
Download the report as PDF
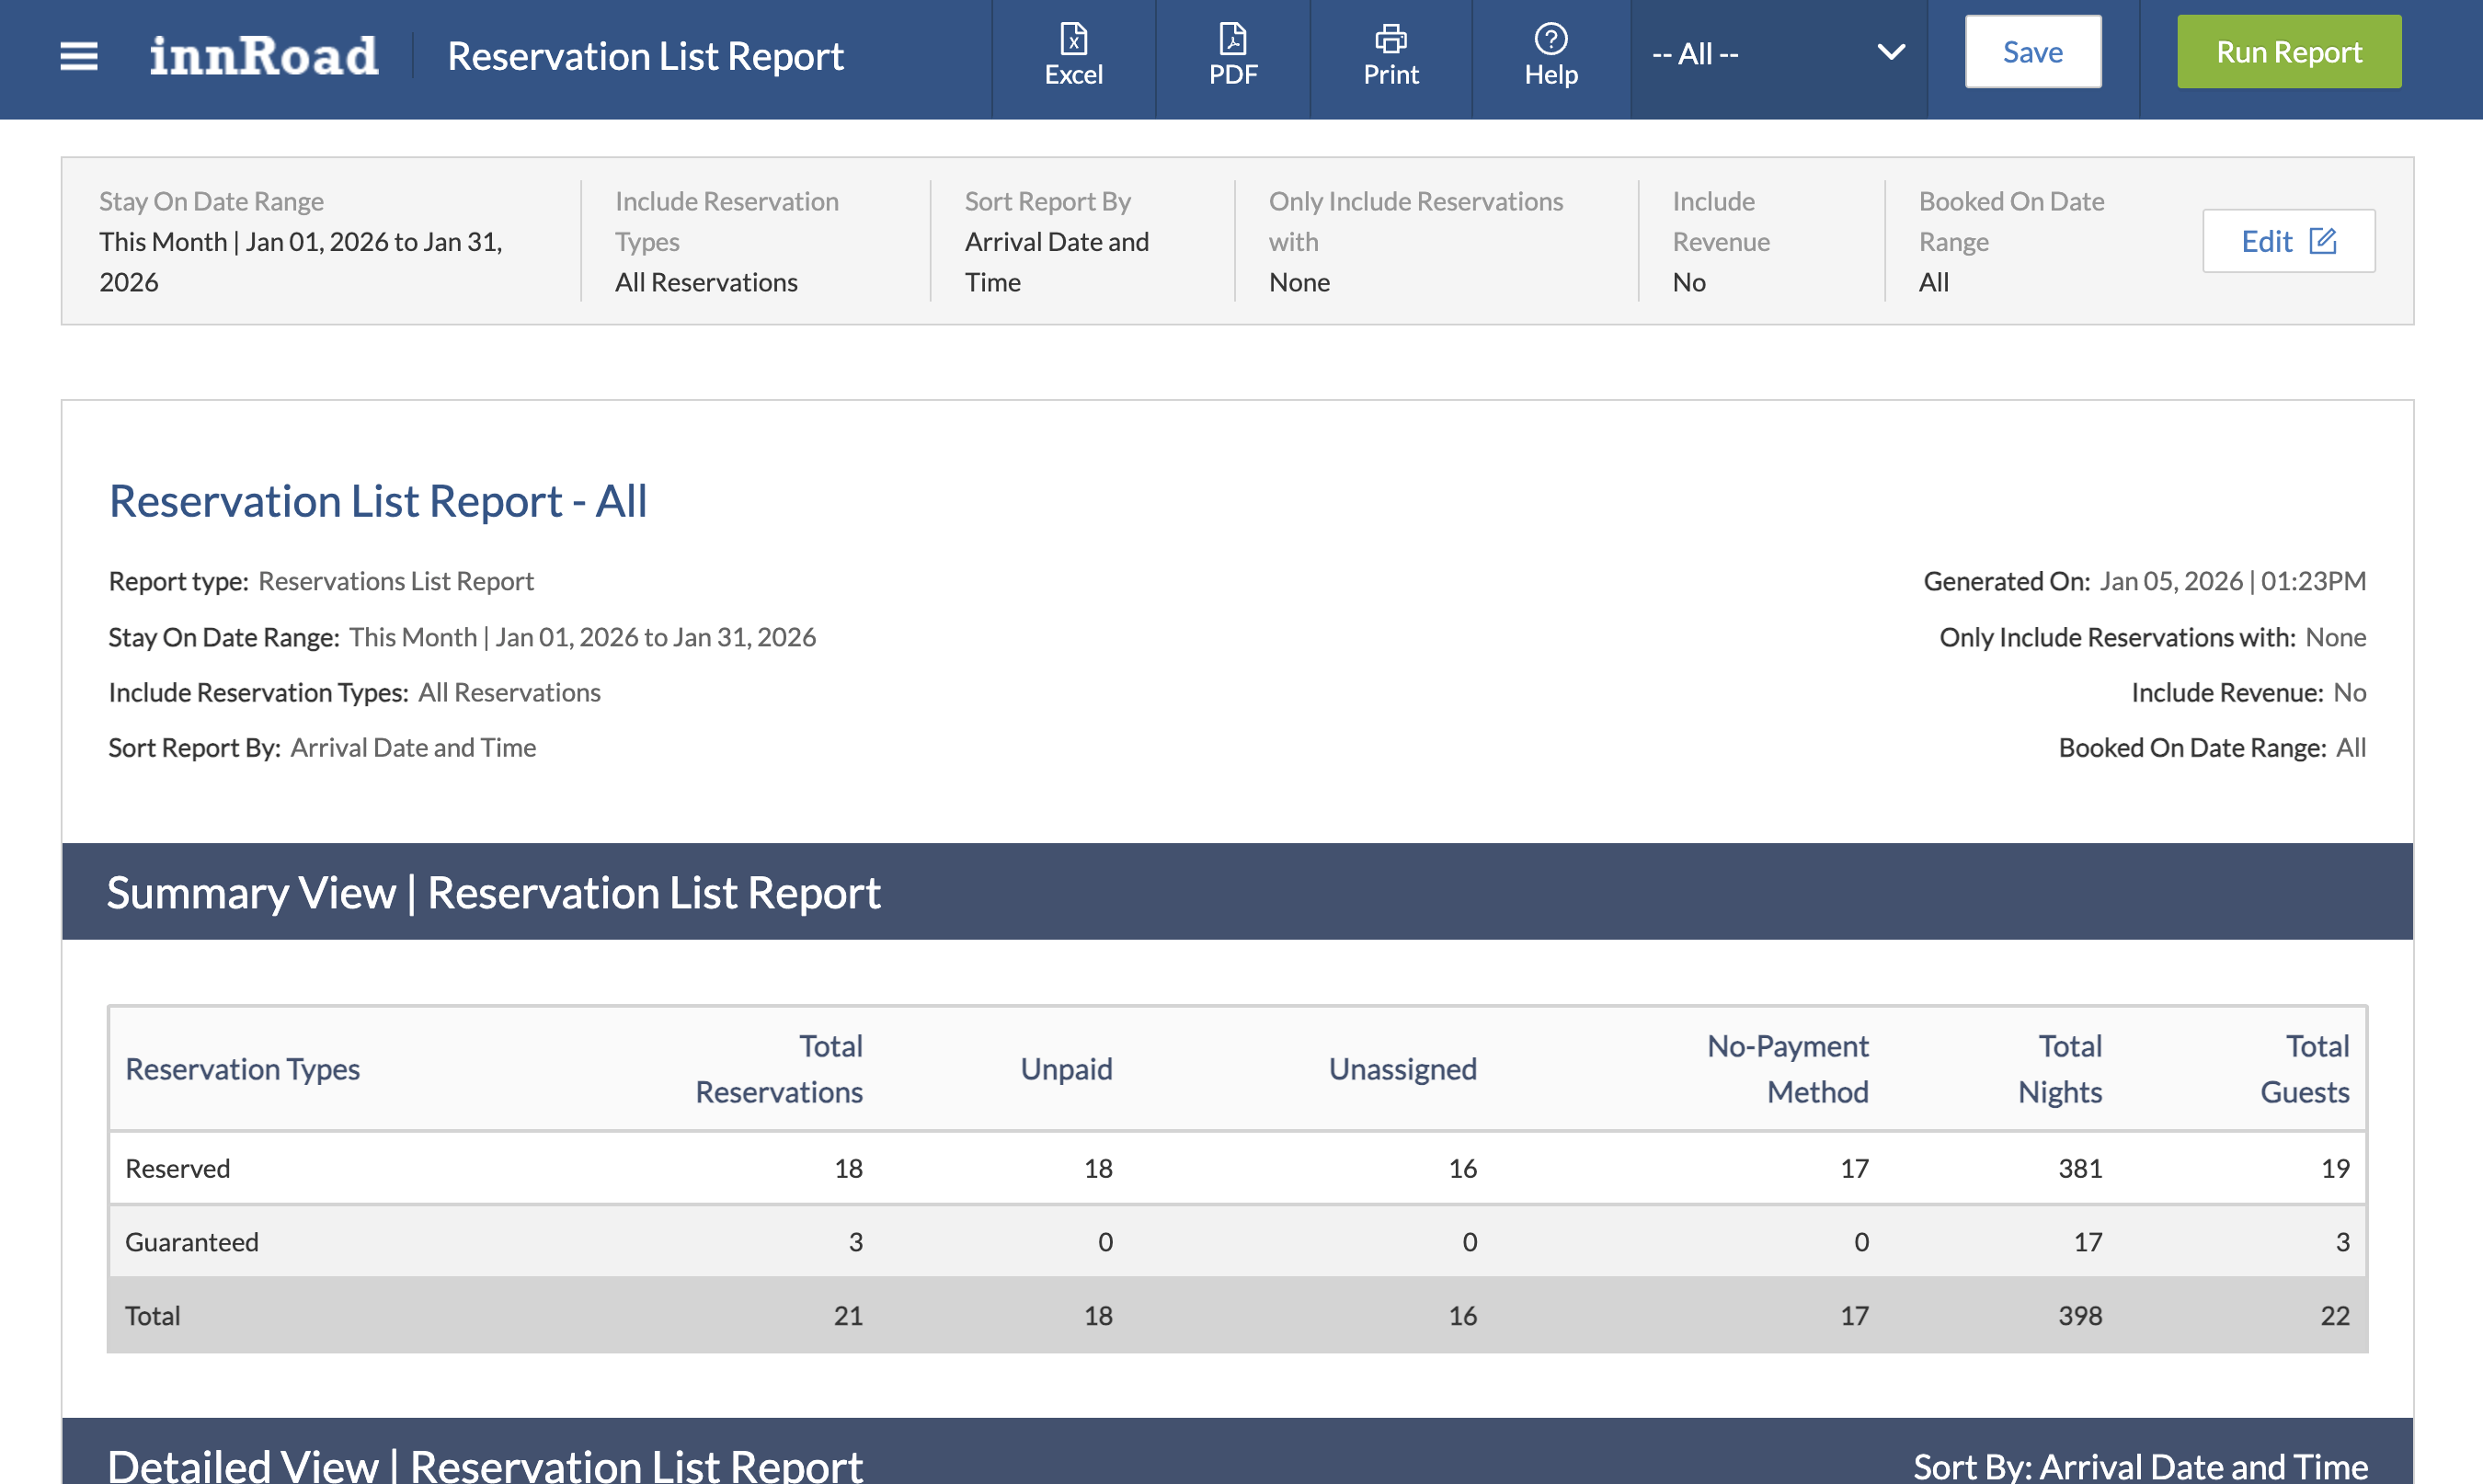(x=1232, y=55)
